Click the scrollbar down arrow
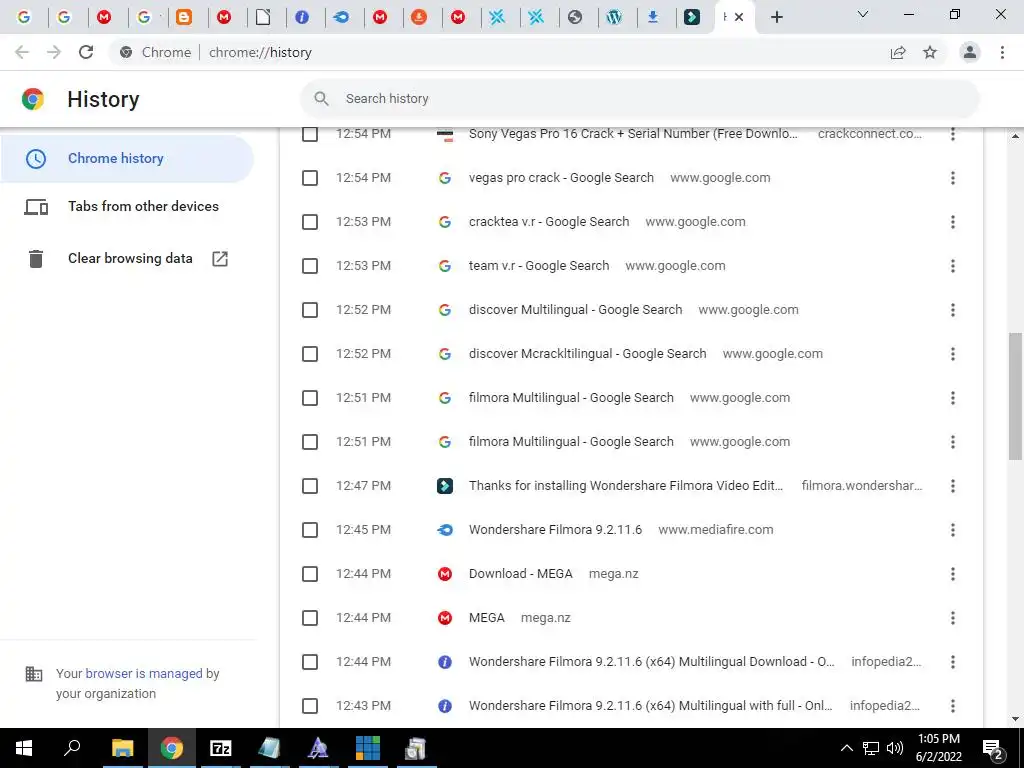This screenshot has height=768, width=1024. (x=1016, y=719)
